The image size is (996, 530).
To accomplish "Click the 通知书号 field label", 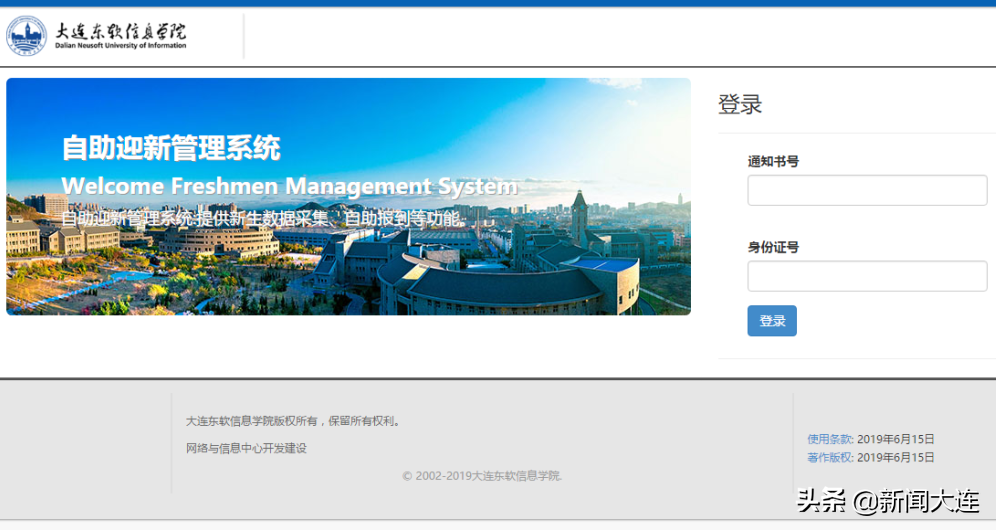I will point(773,161).
